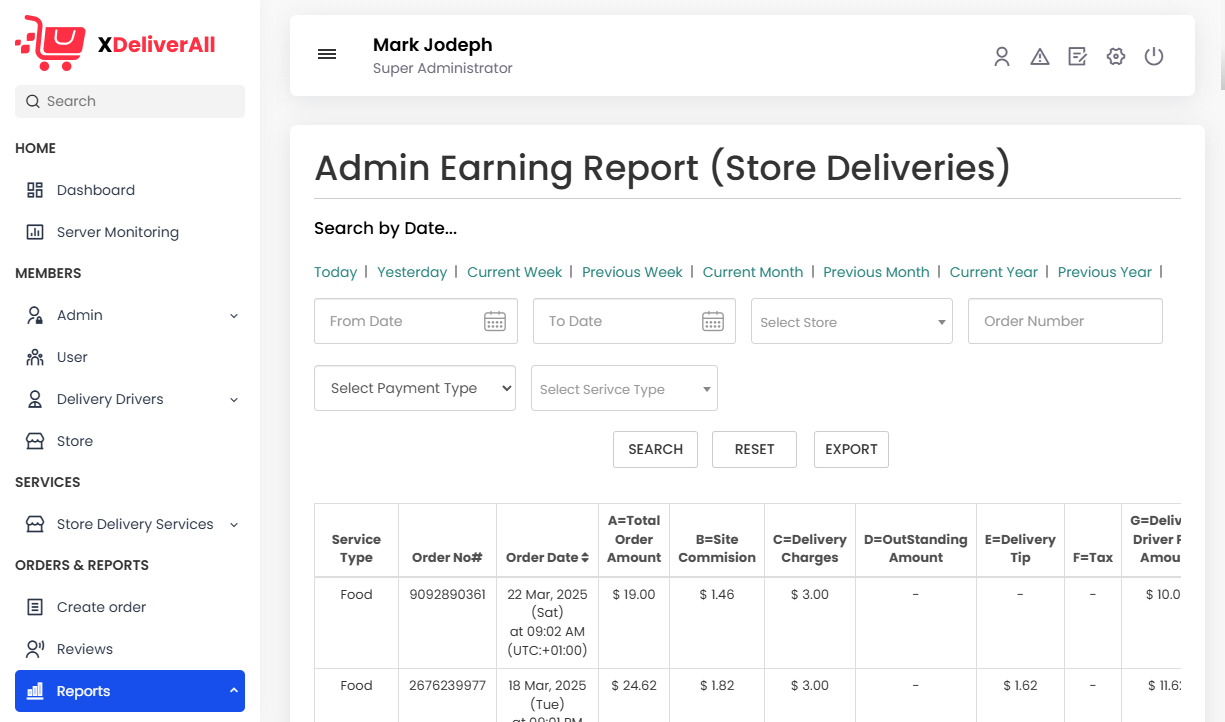This screenshot has height=722, width=1225.
Task: Click the Create order list icon
Action: point(35,607)
